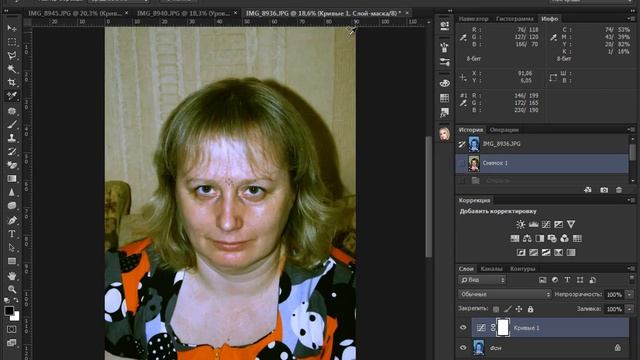Toggle lock image pixels brush icon

[507, 309]
